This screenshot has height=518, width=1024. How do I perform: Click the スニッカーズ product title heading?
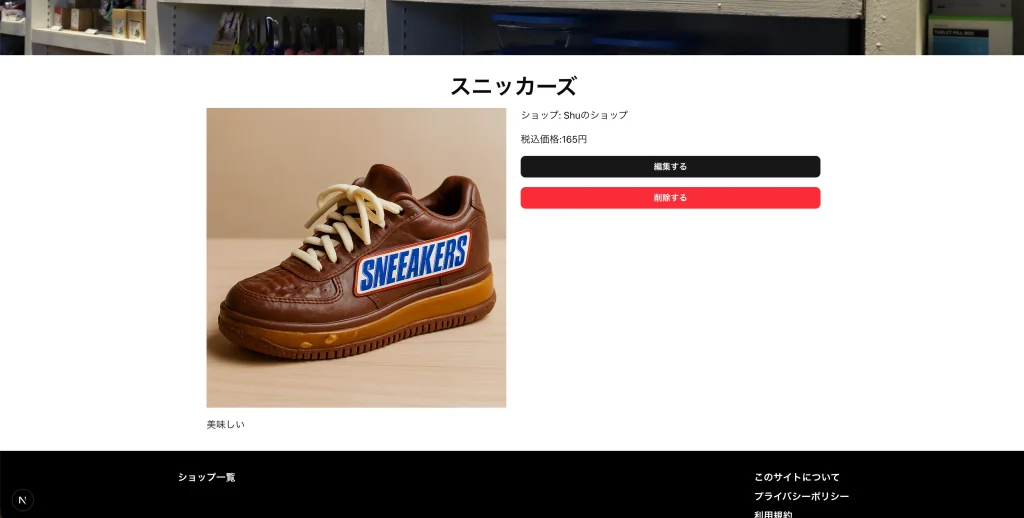click(513, 86)
